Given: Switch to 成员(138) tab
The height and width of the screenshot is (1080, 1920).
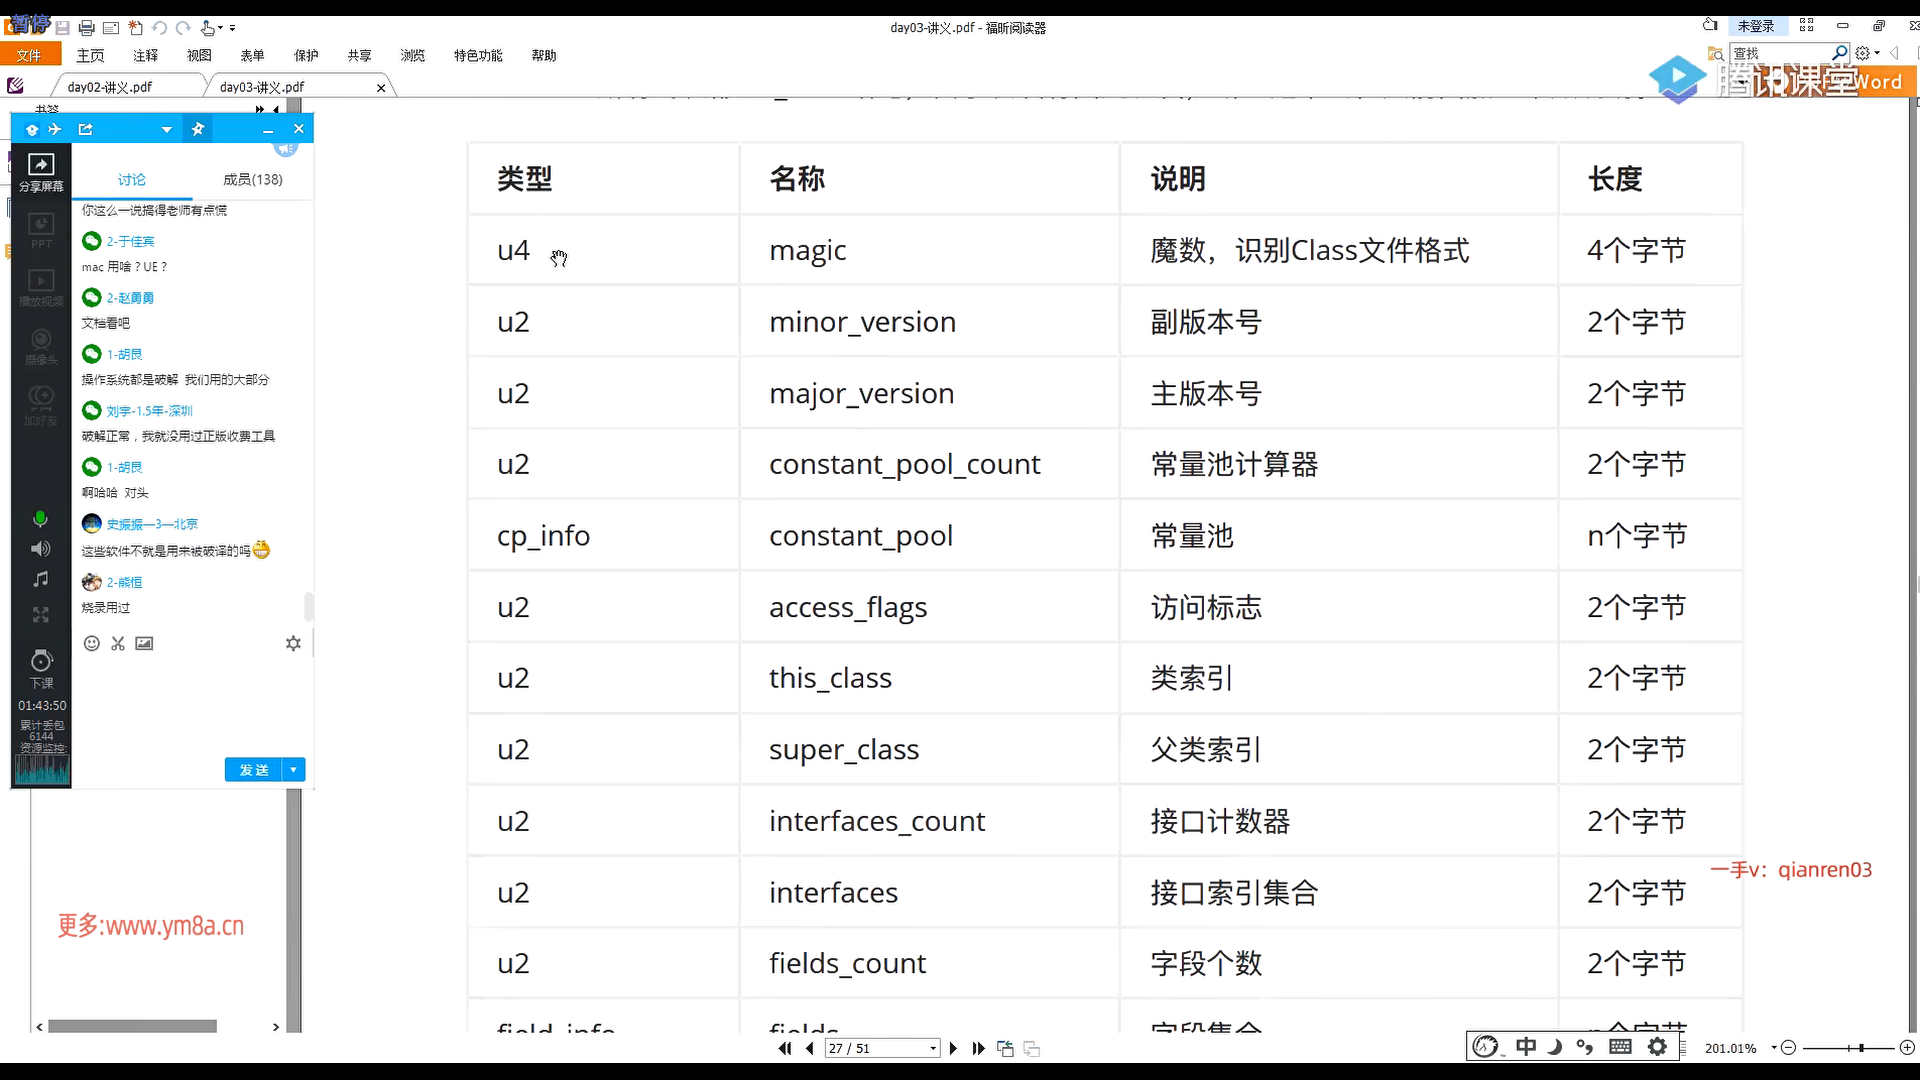Looking at the screenshot, I should [x=252, y=180].
